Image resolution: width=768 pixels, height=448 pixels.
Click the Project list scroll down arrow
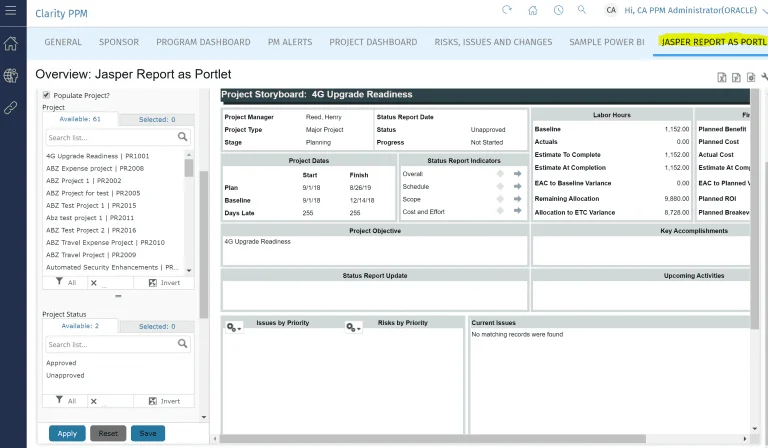(x=189, y=270)
